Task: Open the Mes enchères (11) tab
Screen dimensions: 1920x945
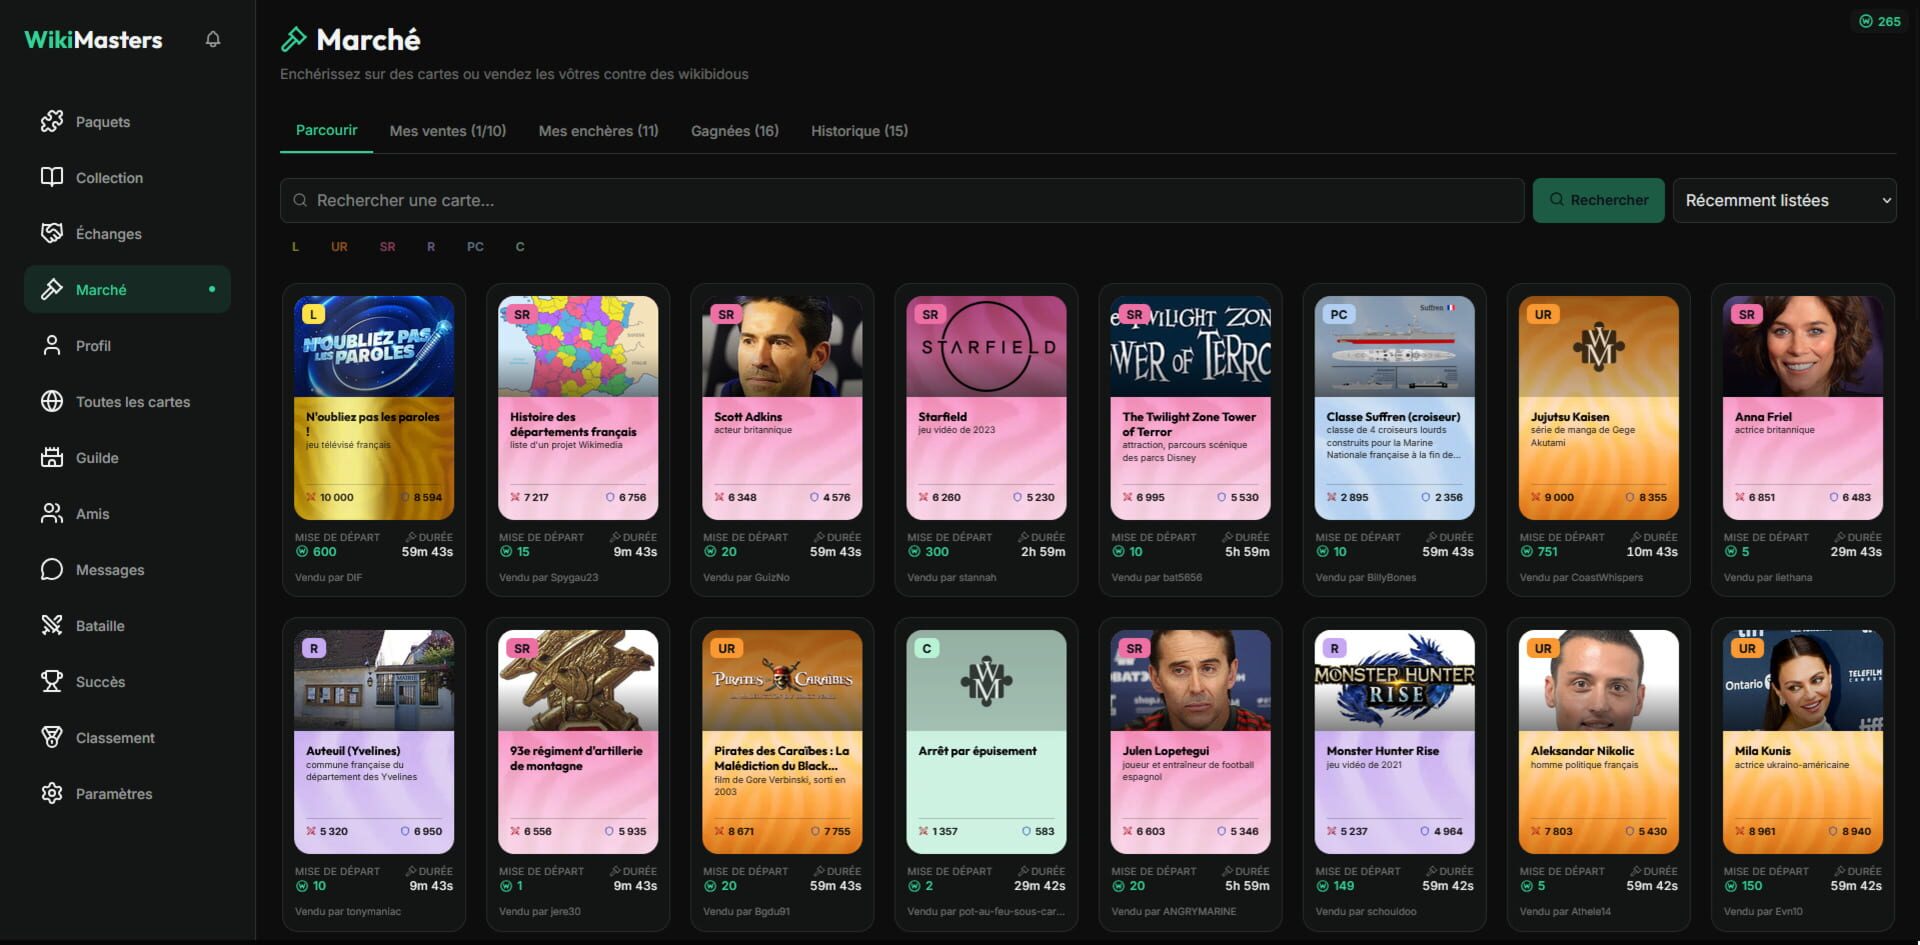Action: (x=598, y=131)
